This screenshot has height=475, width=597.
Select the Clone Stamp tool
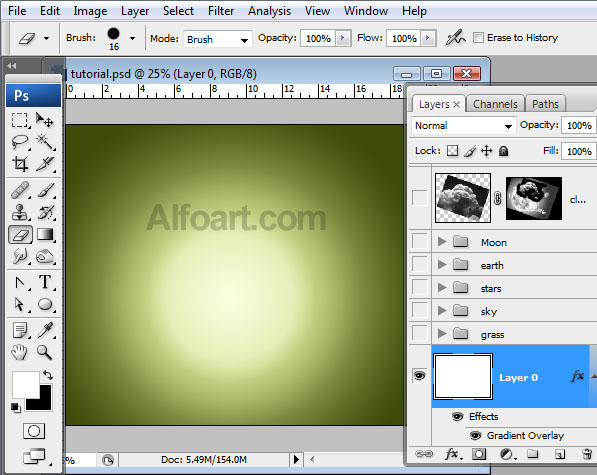click(x=20, y=212)
